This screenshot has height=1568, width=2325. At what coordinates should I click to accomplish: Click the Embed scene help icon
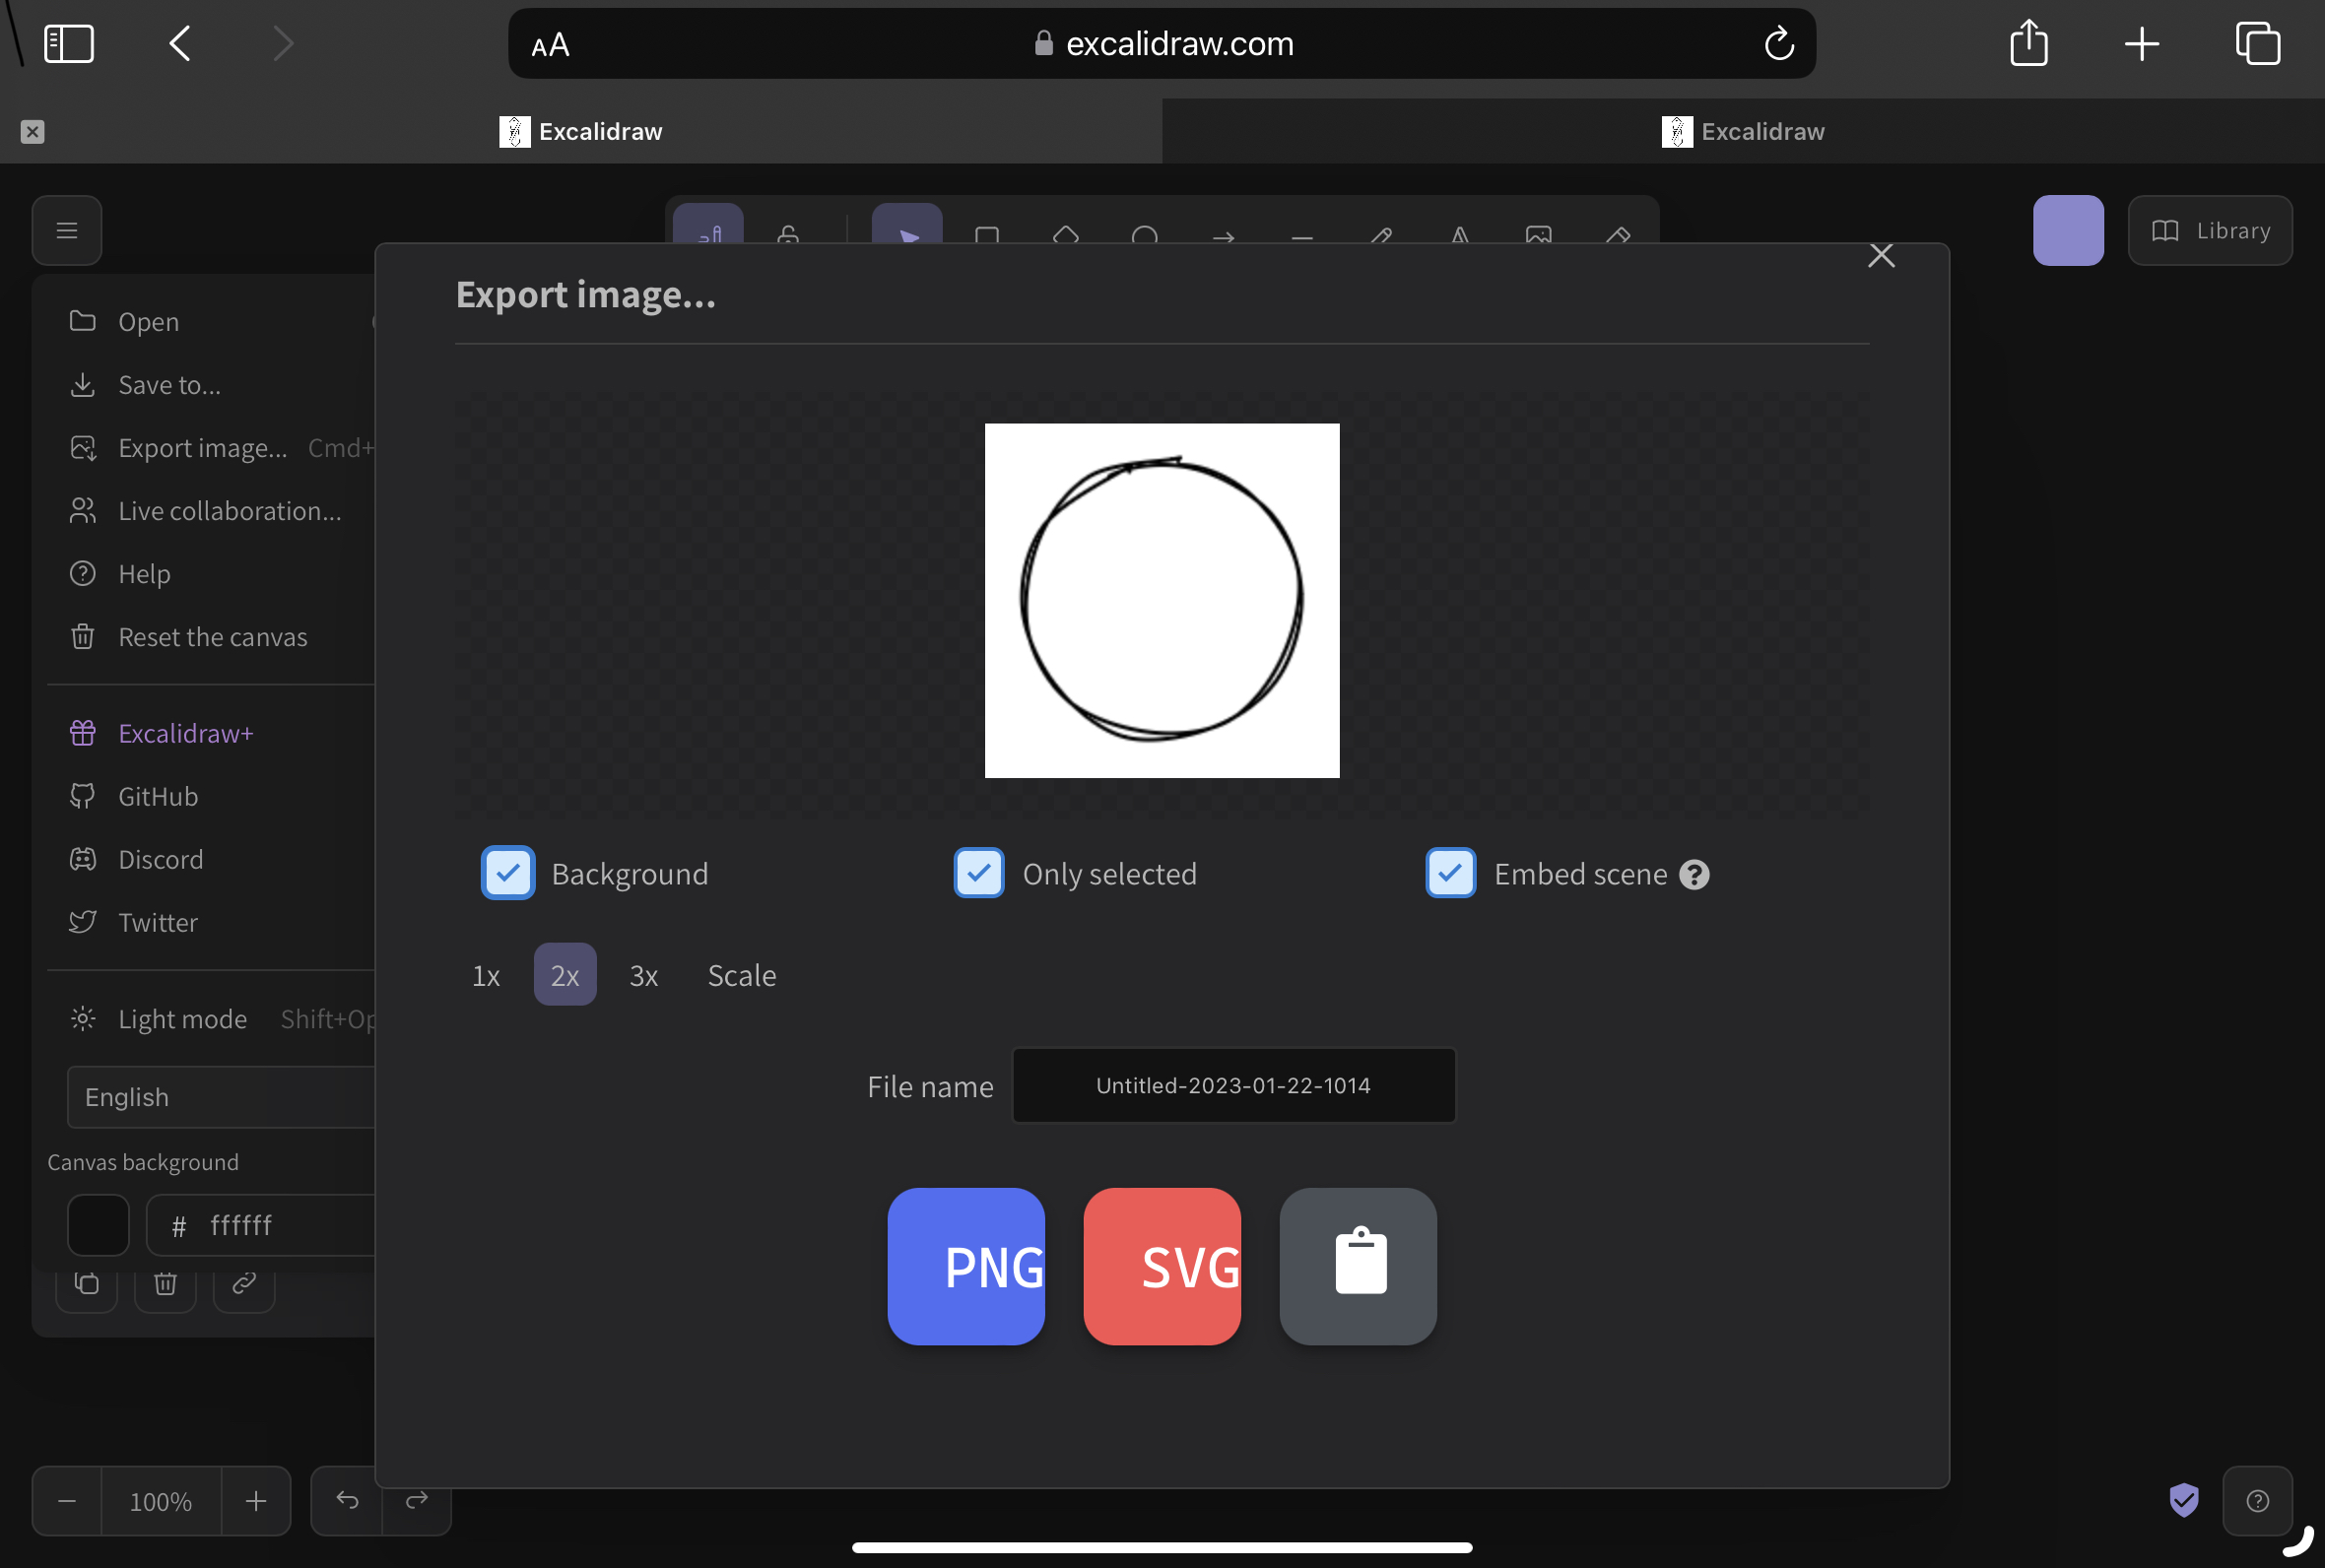1694,874
